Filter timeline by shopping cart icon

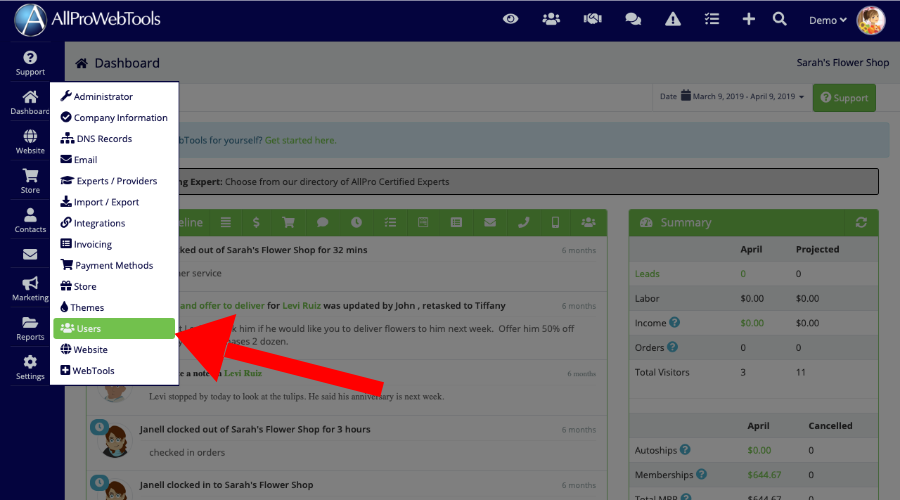[x=288, y=223]
